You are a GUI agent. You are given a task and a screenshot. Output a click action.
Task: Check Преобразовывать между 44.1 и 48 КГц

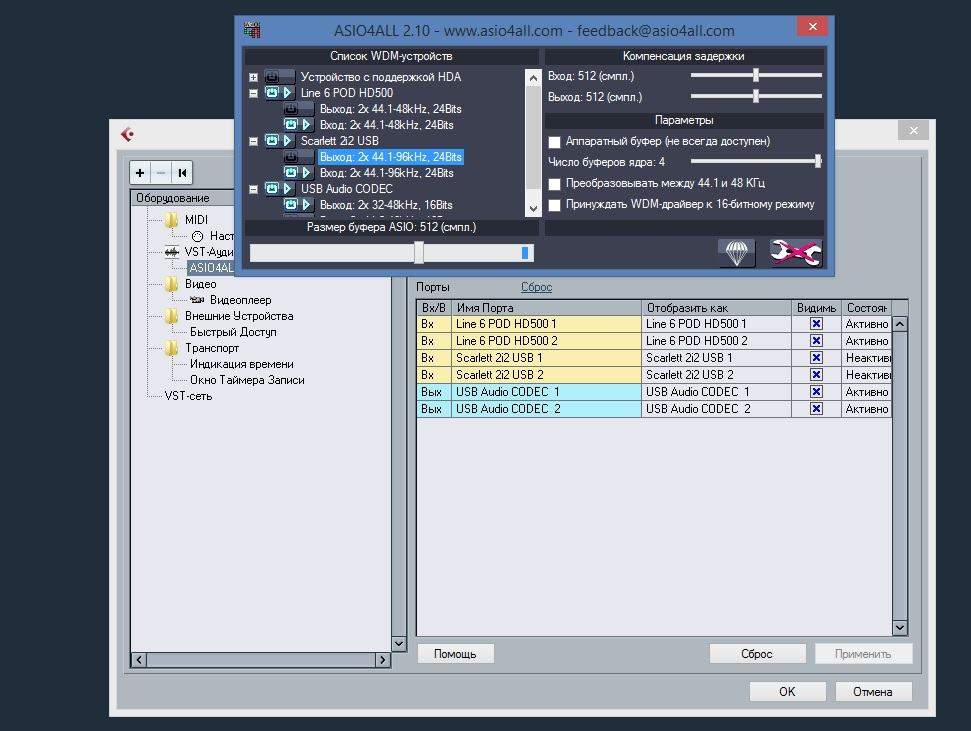(554, 184)
